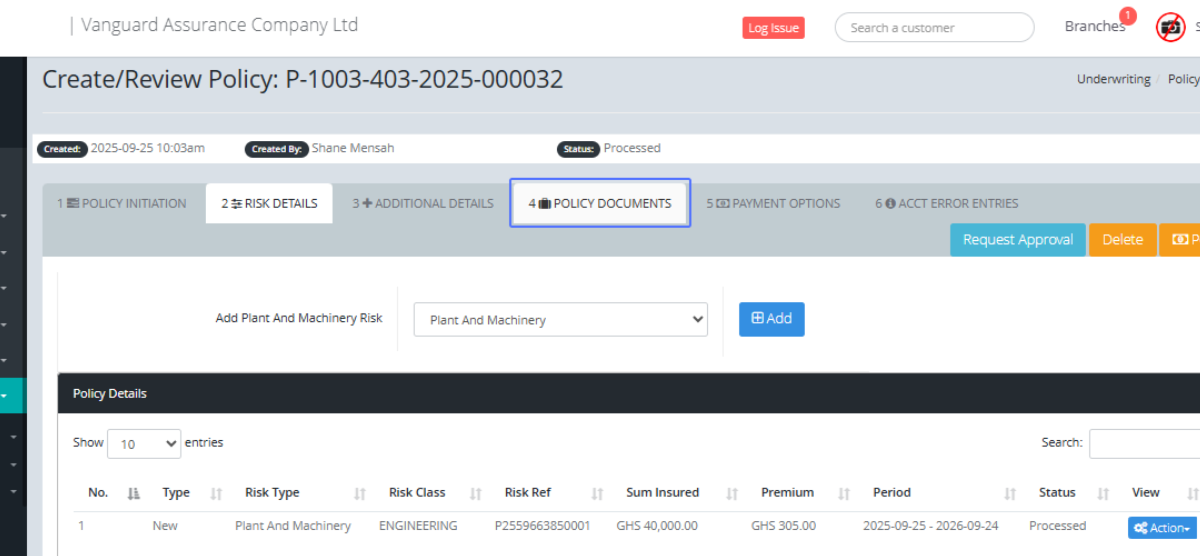Expand the Action dropdown for row 1
This screenshot has width=1200, height=556.
pos(1161,528)
